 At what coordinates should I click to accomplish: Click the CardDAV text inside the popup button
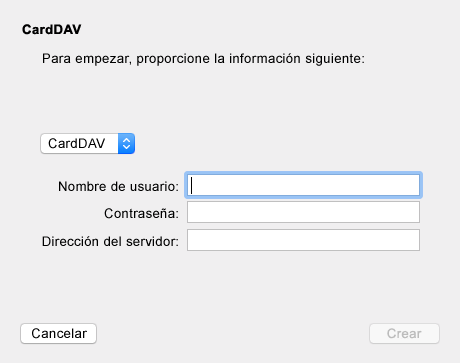[77, 144]
